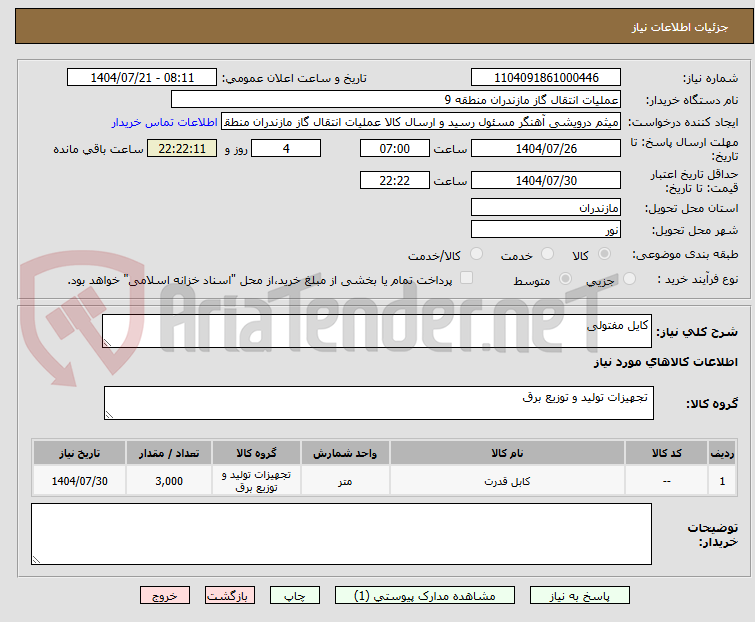Click the بازگشت back button

230,596
